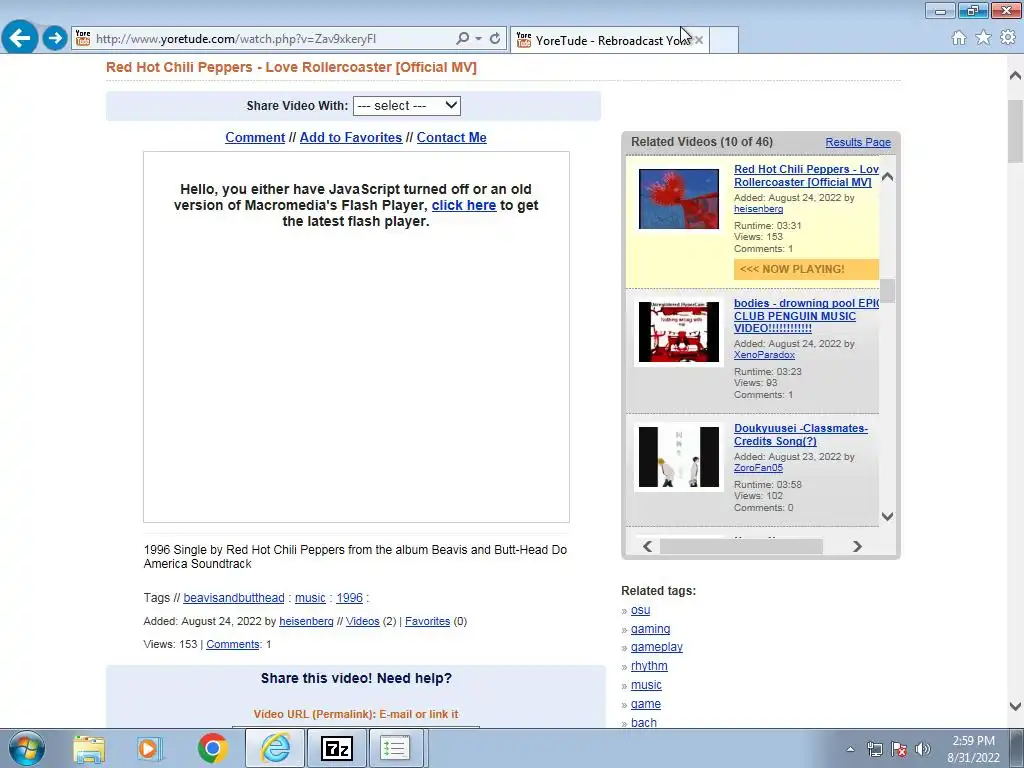
Task: Open related tag gameplay
Action: pos(657,647)
